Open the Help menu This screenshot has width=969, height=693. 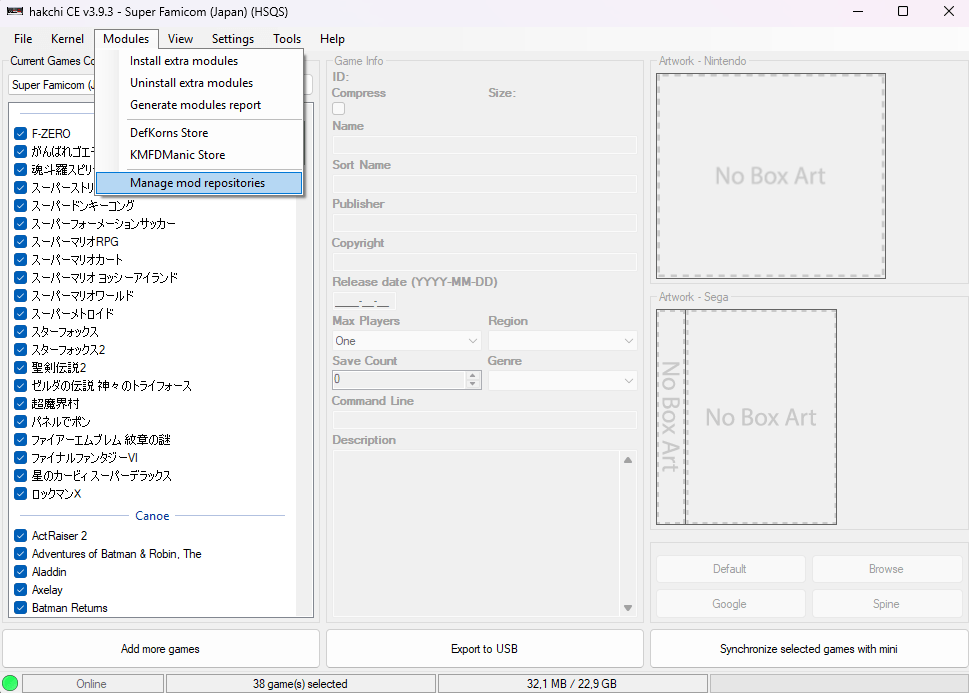[332, 38]
